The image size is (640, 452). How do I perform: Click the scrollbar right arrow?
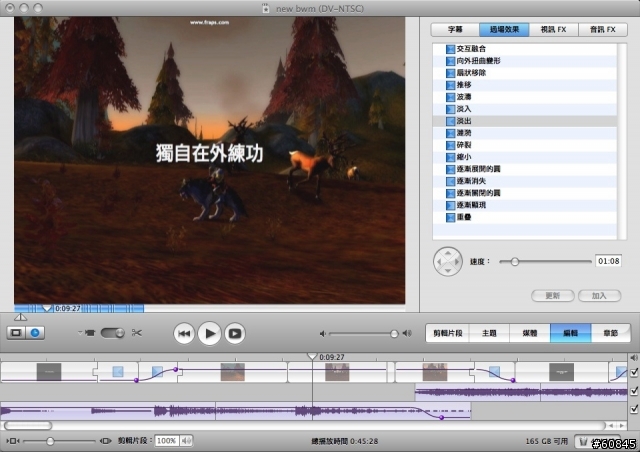tap(622, 425)
